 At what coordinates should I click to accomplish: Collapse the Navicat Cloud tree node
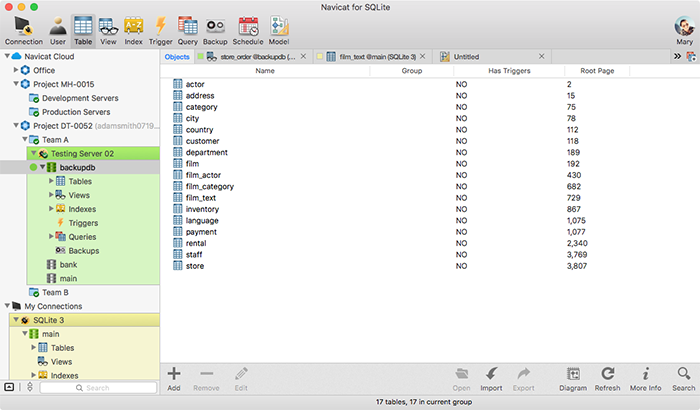tap(7, 56)
